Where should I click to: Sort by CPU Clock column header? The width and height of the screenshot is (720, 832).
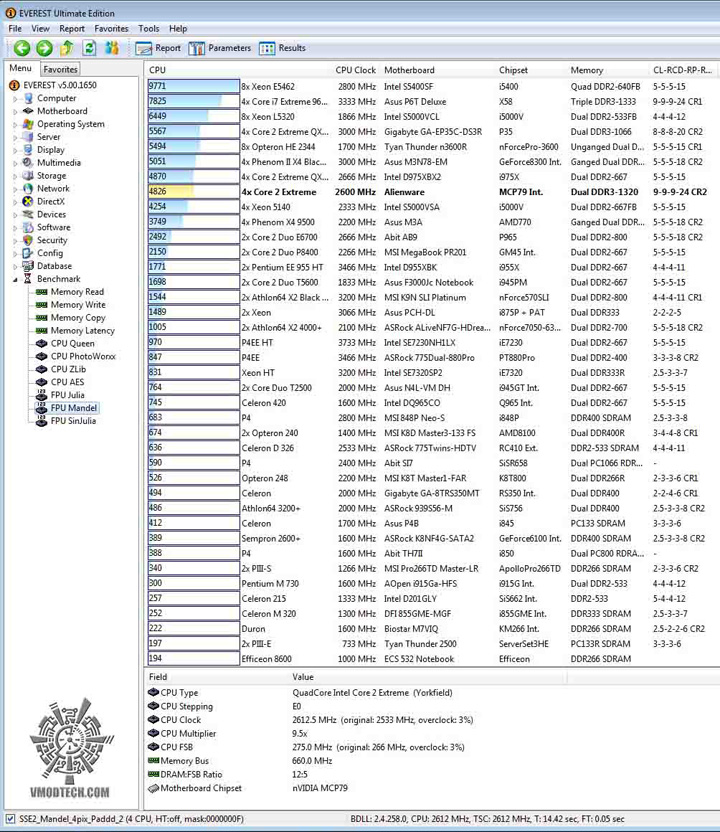355,70
